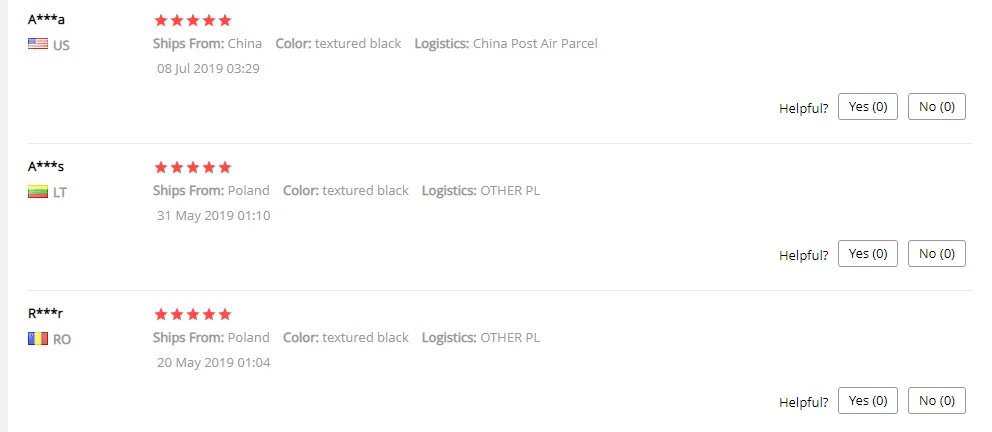Click star rating of A***a's review
Image resolution: width=992 pixels, height=432 pixels.
pos(193,20)
